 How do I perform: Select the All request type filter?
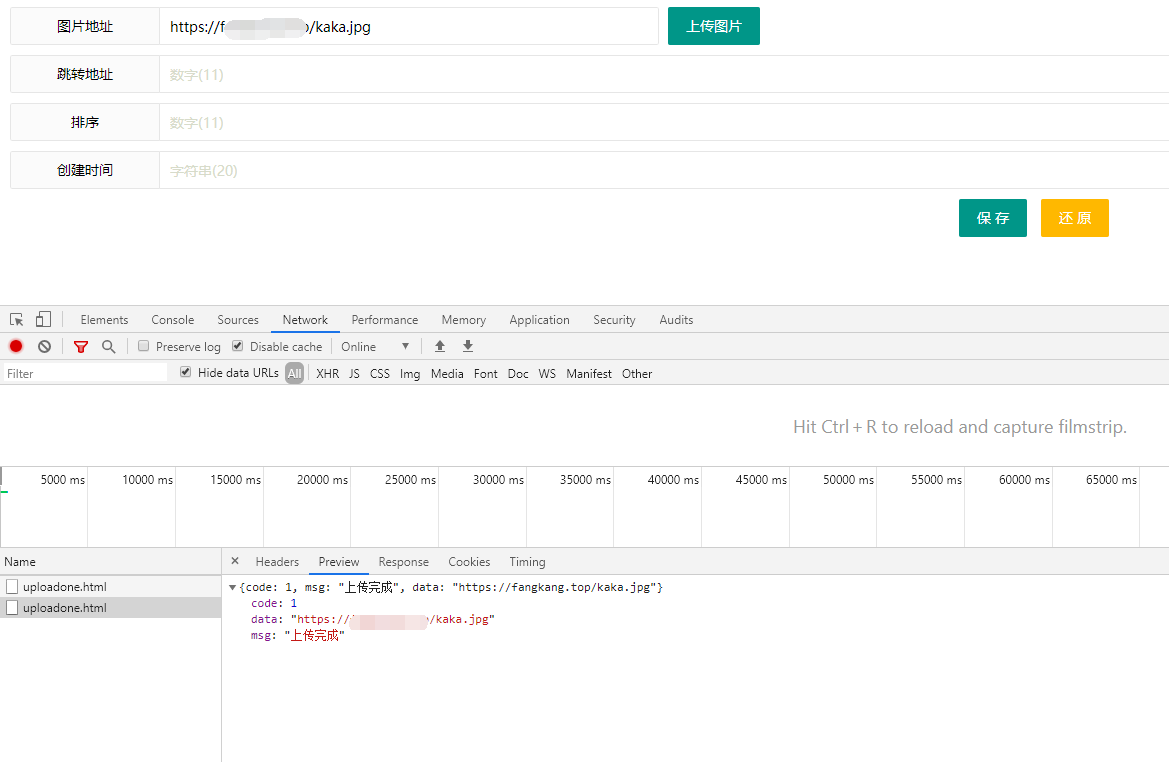pos(294,374)
